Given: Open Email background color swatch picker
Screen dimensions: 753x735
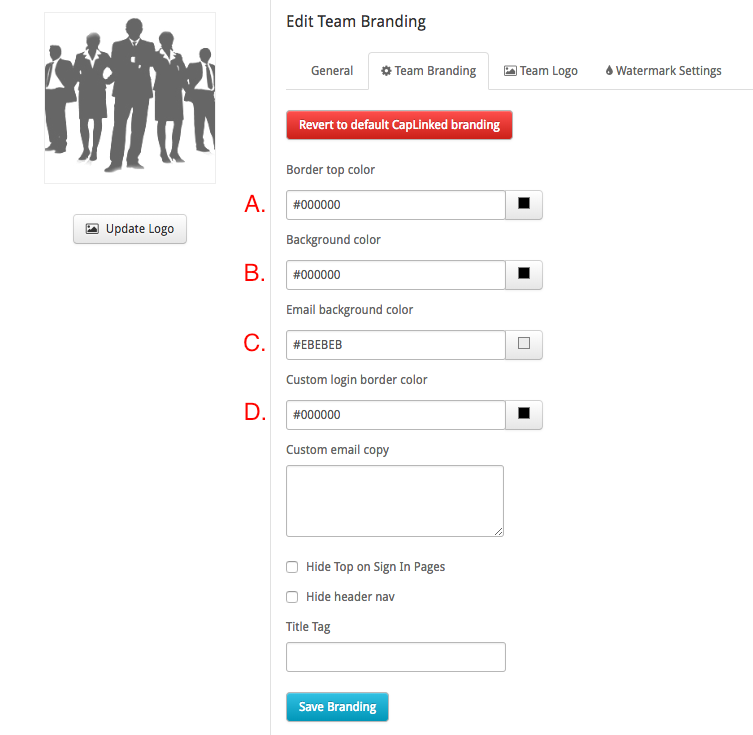Looking at the screenshot, I should click(524, 345).
